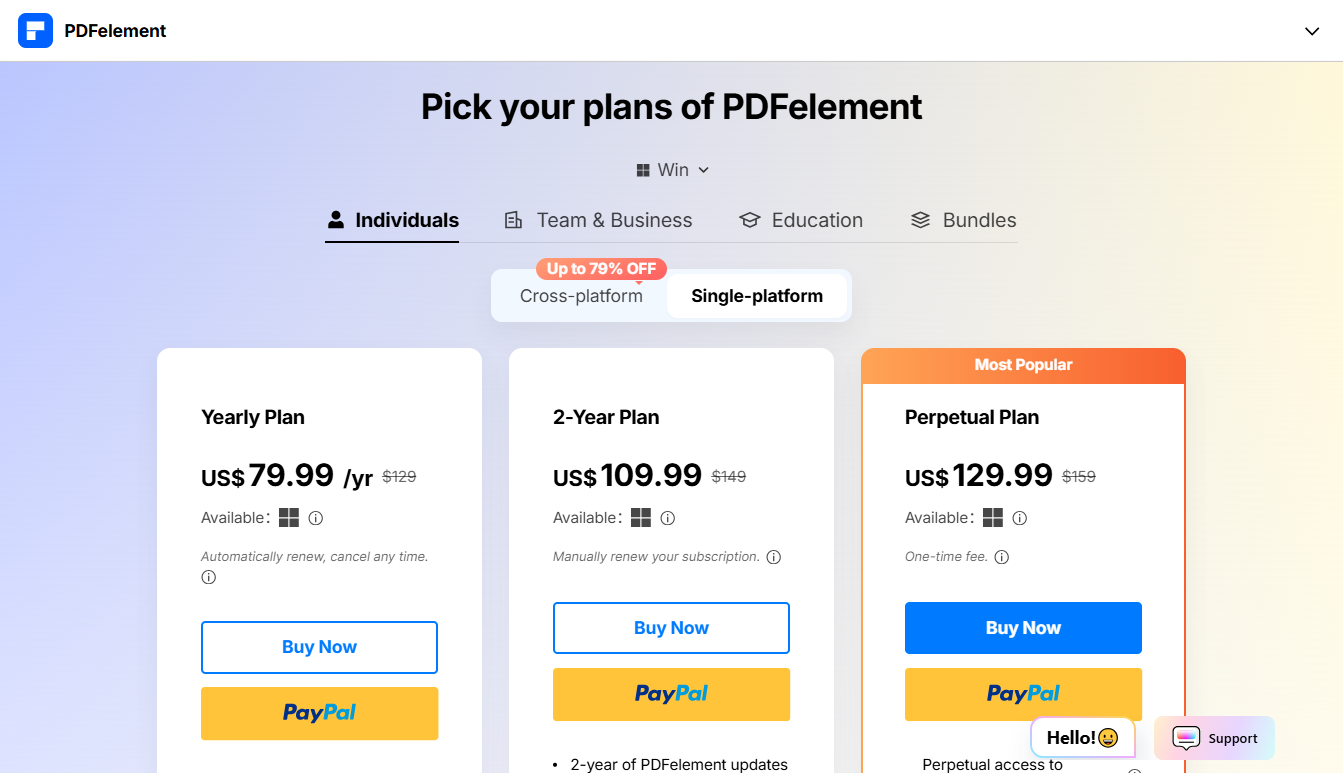The height and width of the screenshot is (773, 1343).
Task: Click the info icon below 'Automatically renew, cancel any time'
Action: [208, 577]
